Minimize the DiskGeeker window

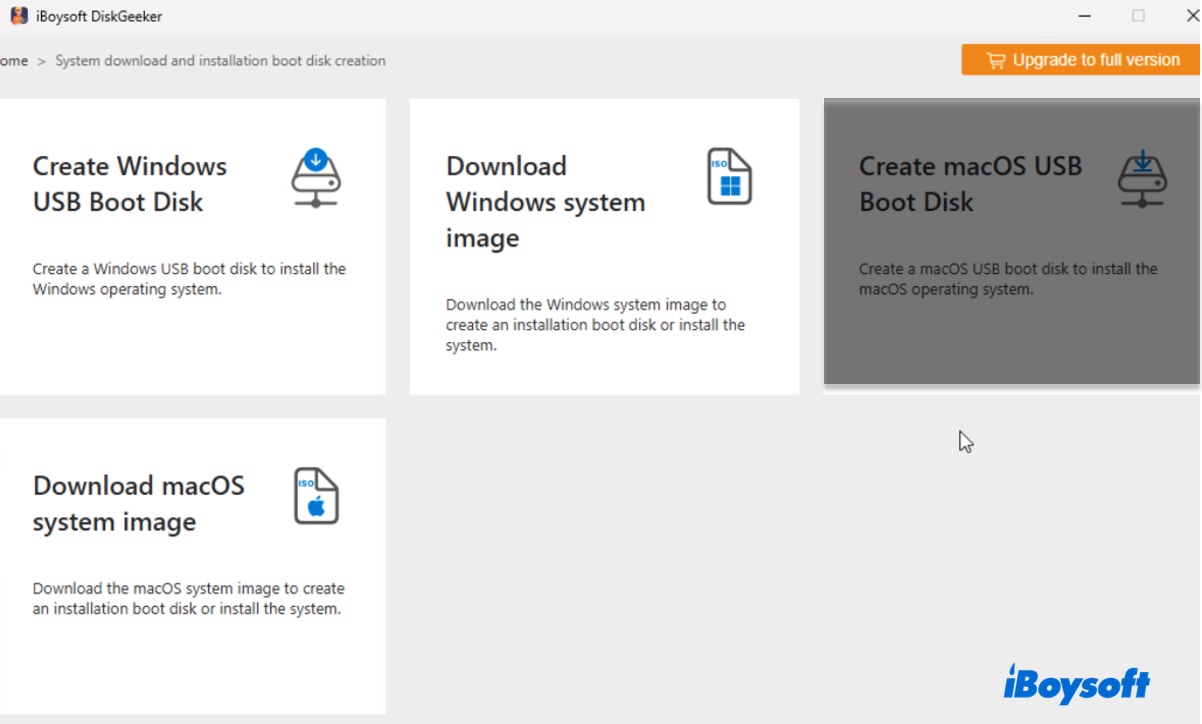coord(1083,16)
